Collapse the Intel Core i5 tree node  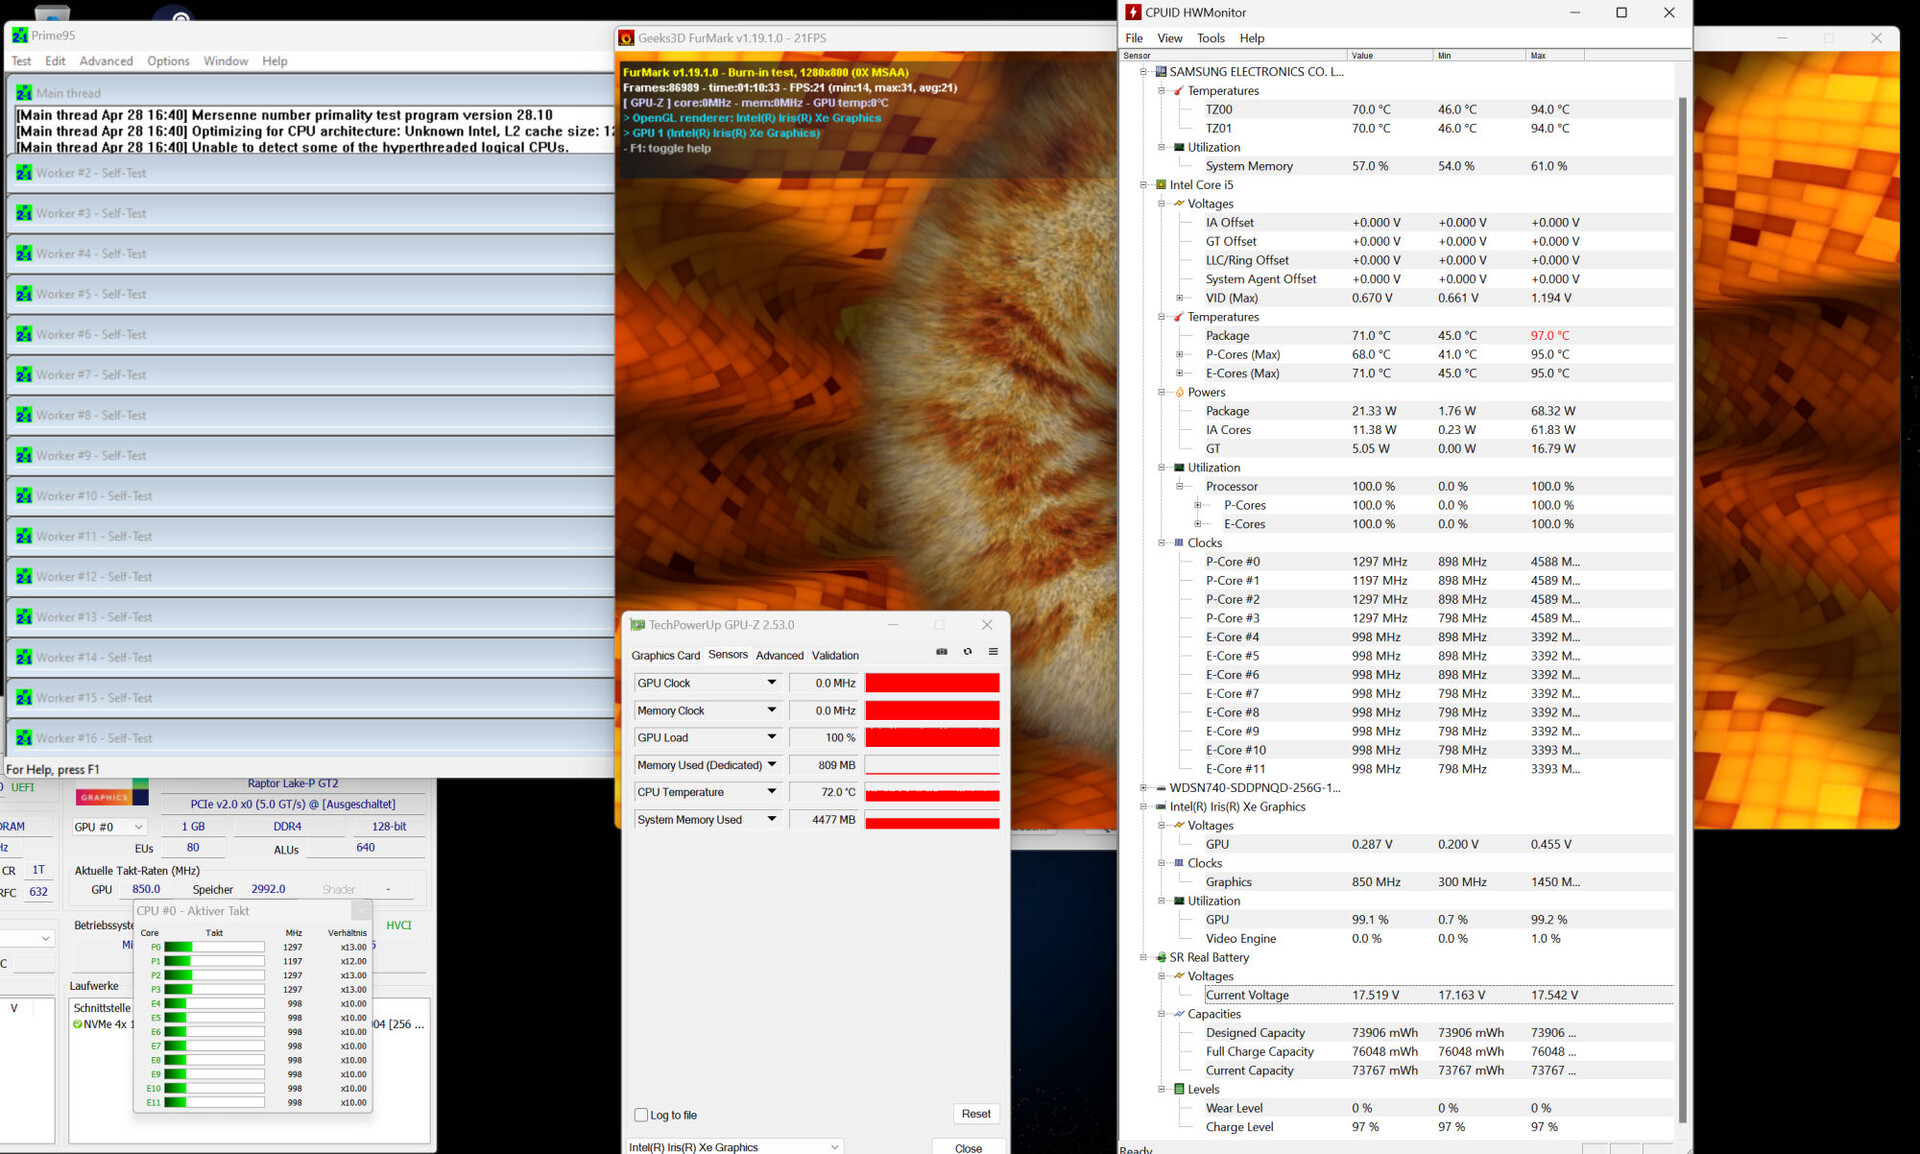[x=1143, y=185]
